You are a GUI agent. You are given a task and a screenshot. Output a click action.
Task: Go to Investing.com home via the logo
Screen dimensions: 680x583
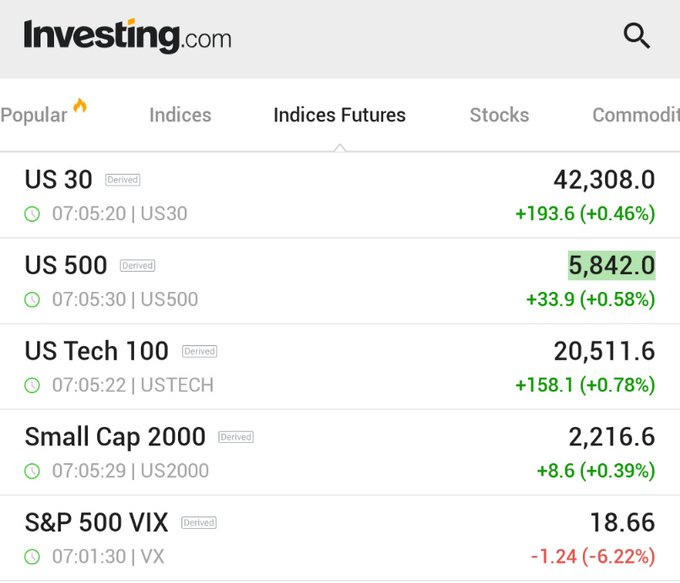click(128, 36)
